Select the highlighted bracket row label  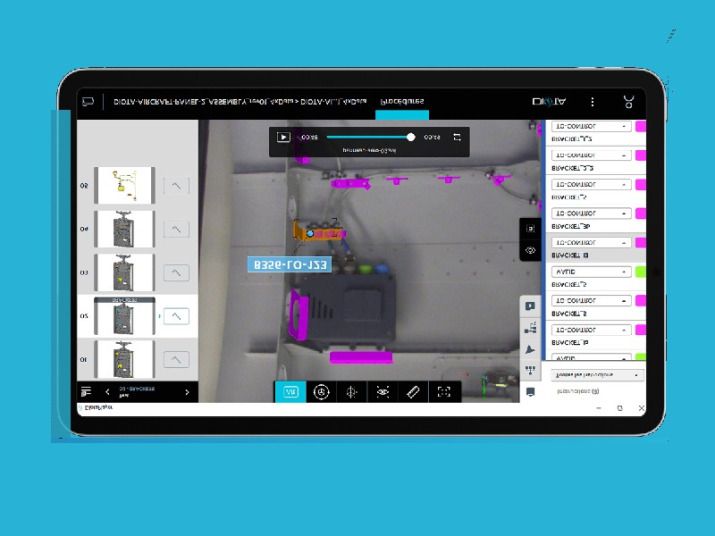(x=570, y=255)
